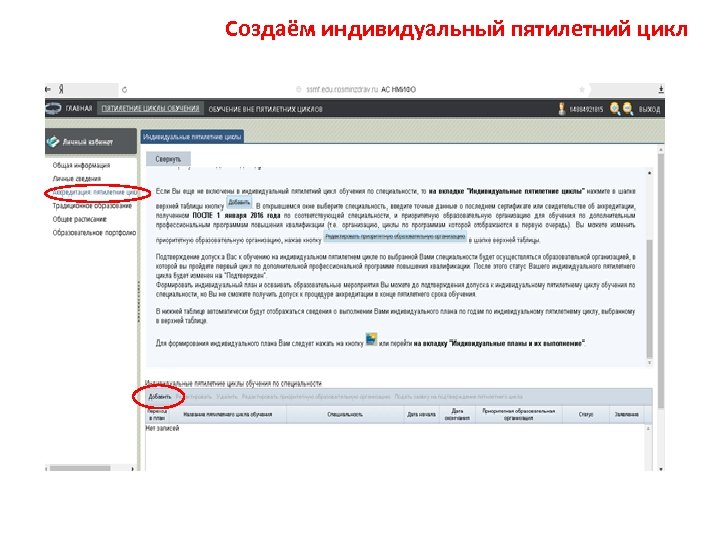720x540 pixels.
Task: Click the Специальность column header
Action: (x=345, y=415)
